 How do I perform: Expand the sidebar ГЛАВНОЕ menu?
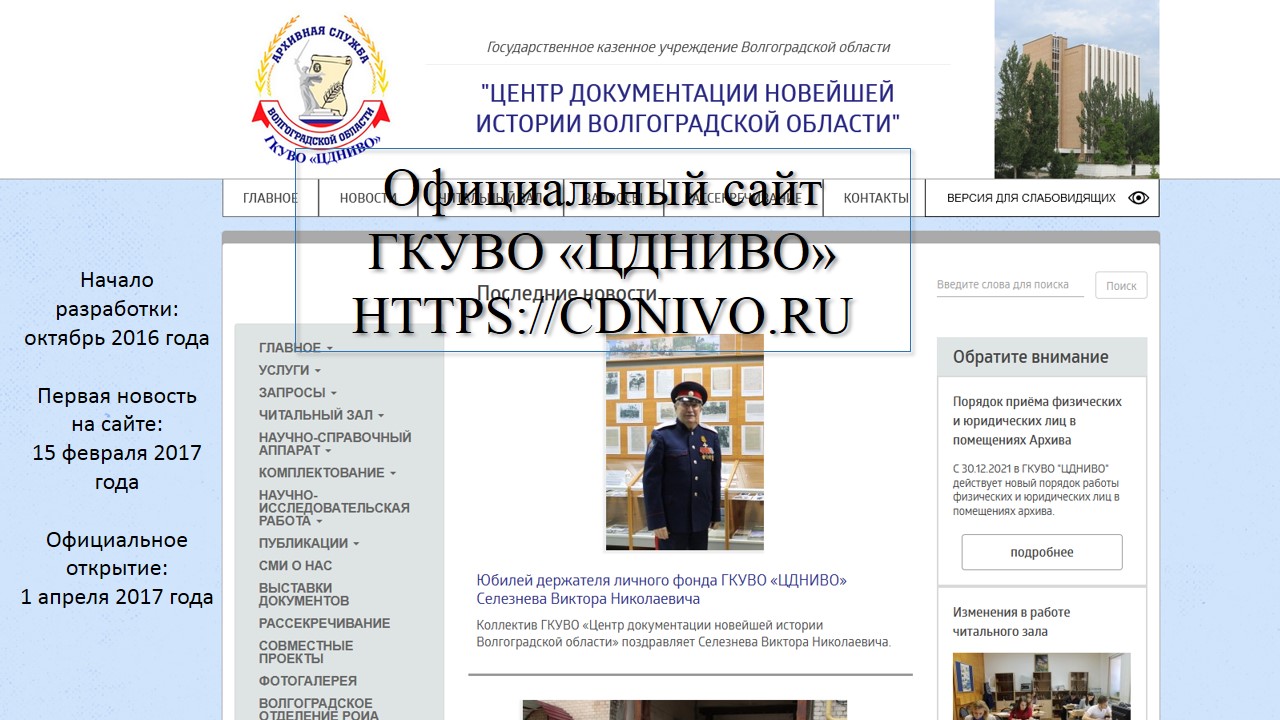295,348
